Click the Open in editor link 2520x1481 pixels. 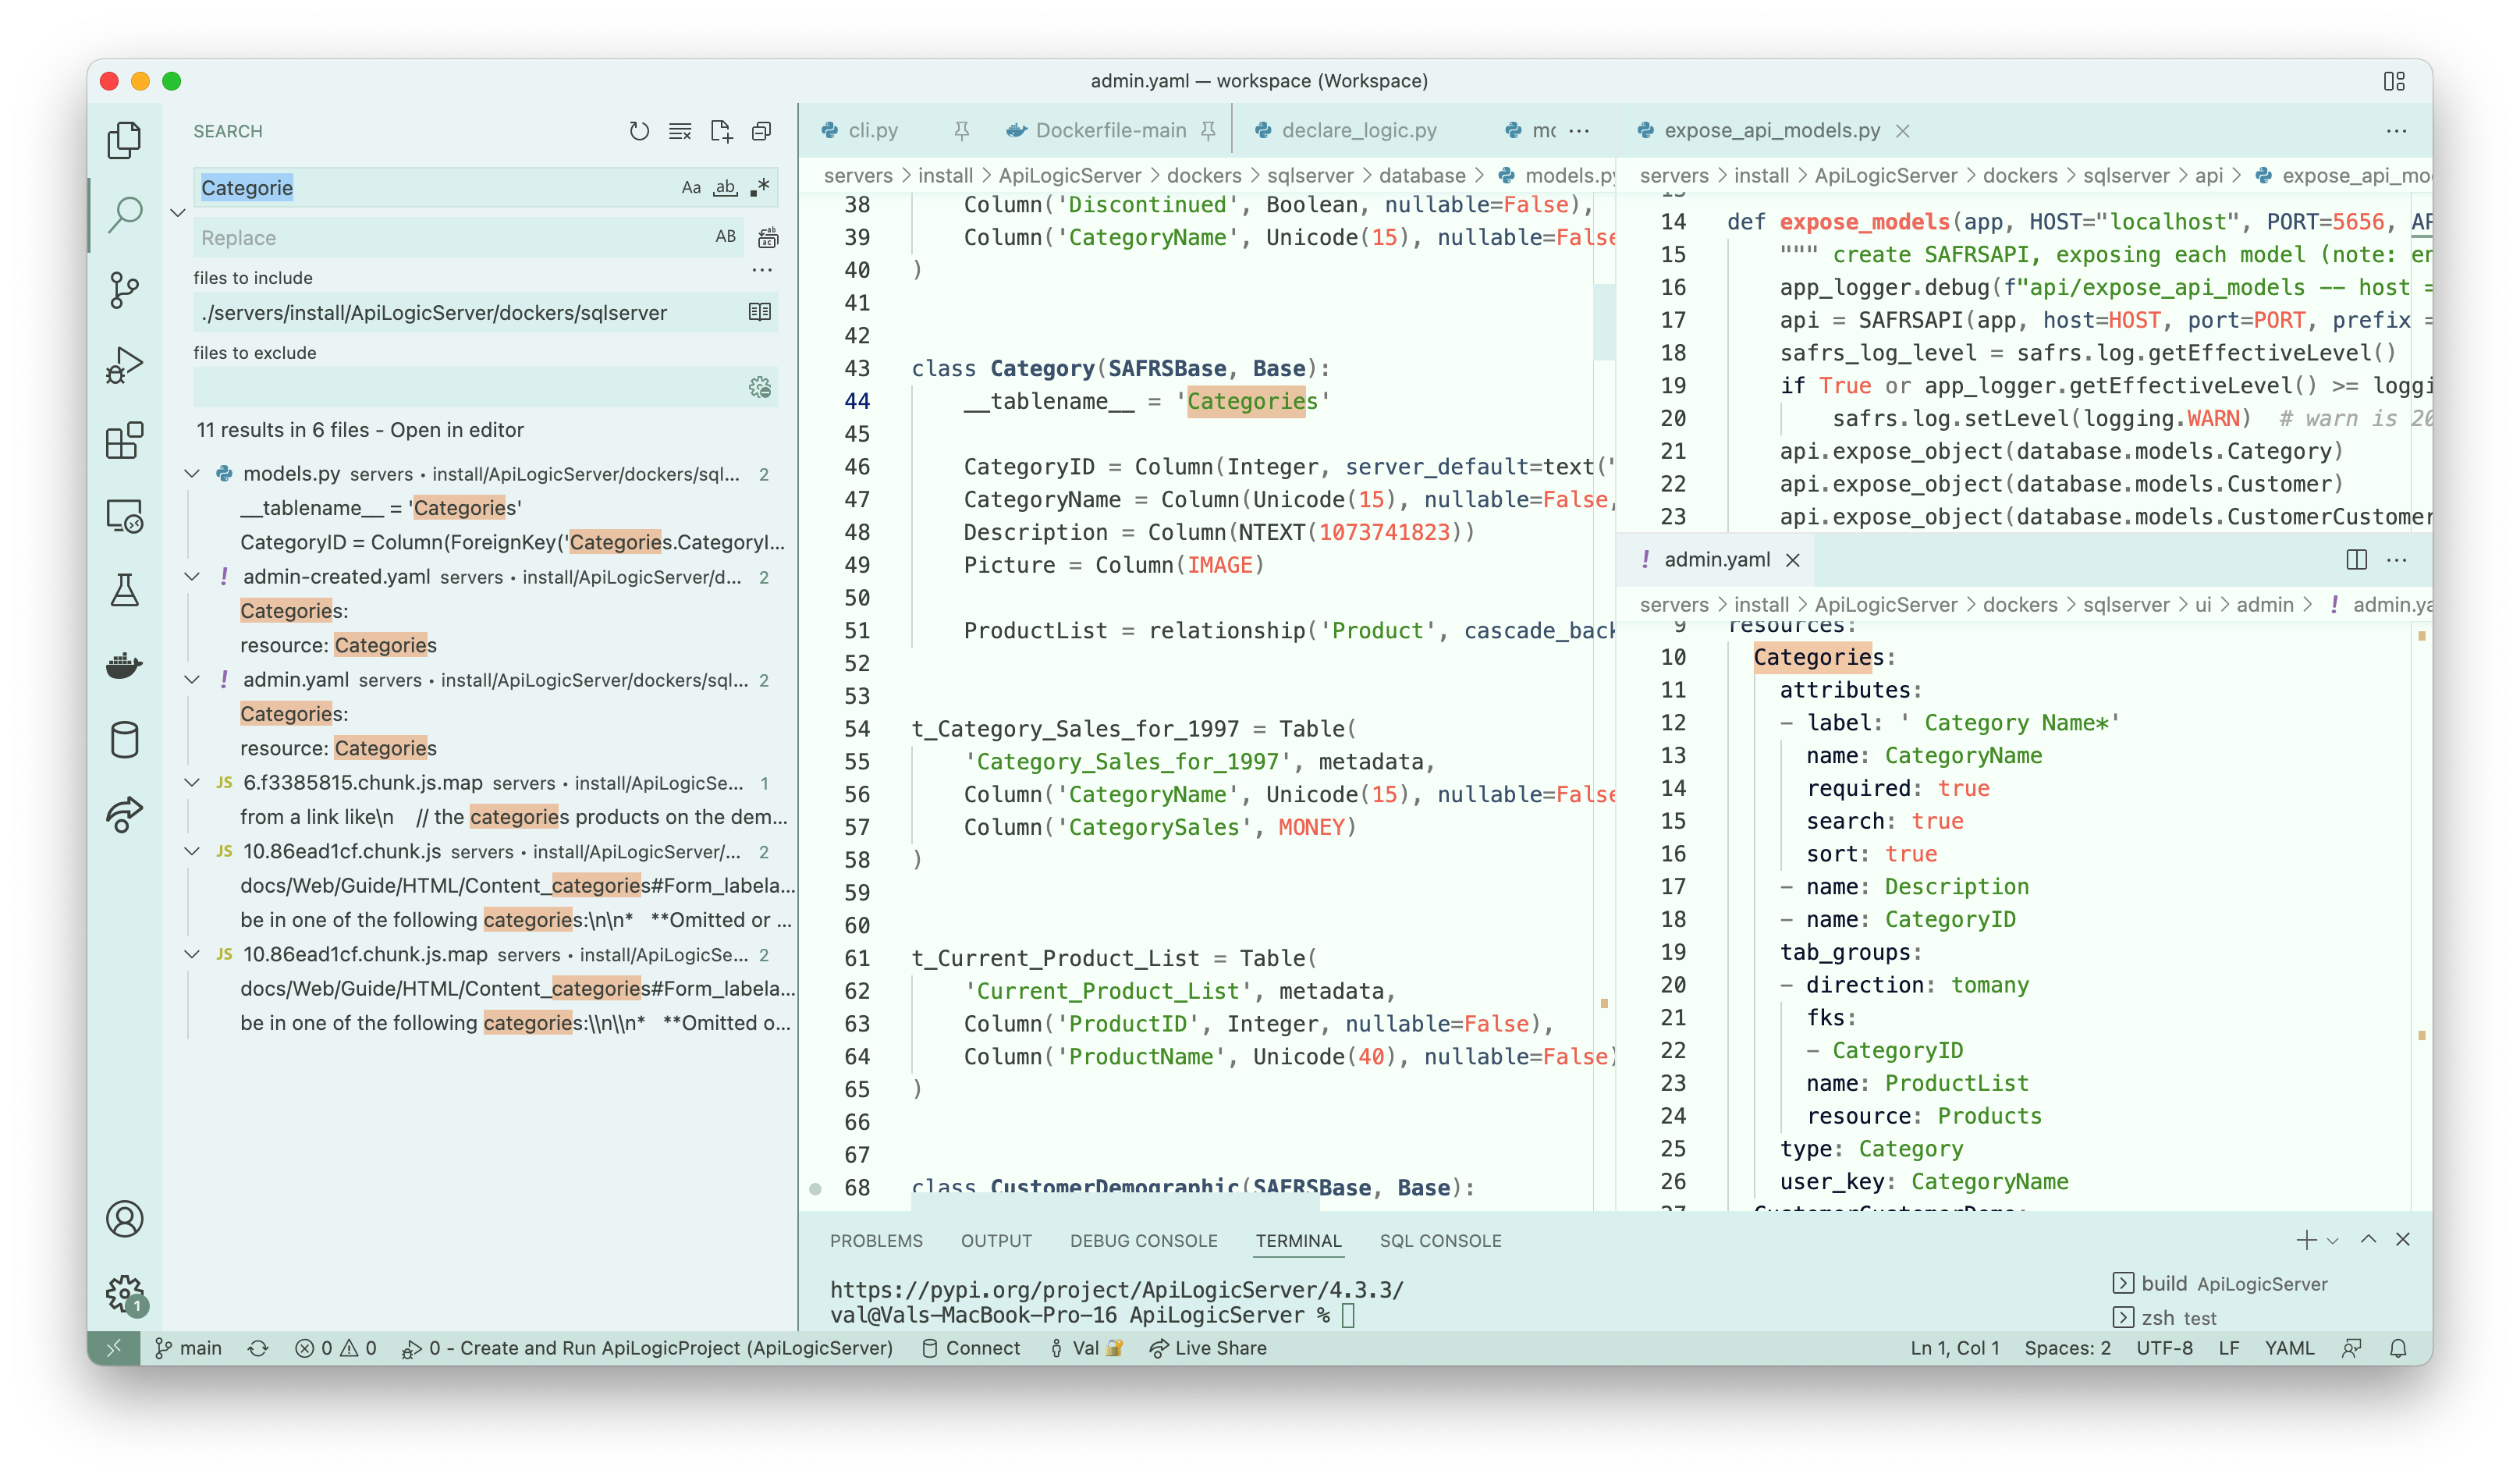[457, 430]
